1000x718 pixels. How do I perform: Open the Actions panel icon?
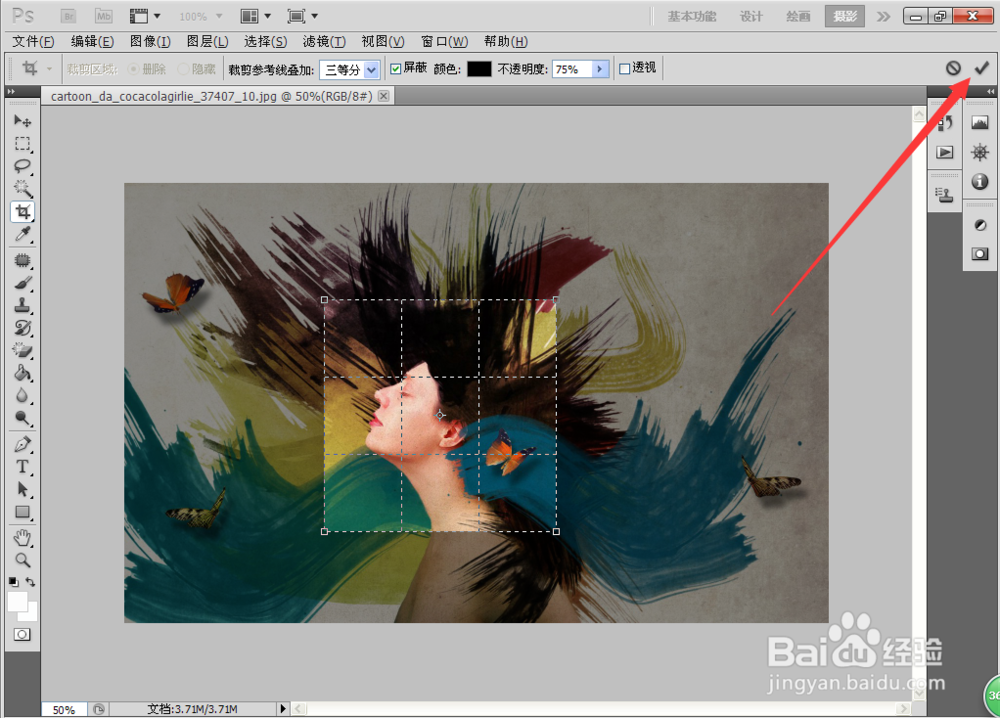coord(945,152)
